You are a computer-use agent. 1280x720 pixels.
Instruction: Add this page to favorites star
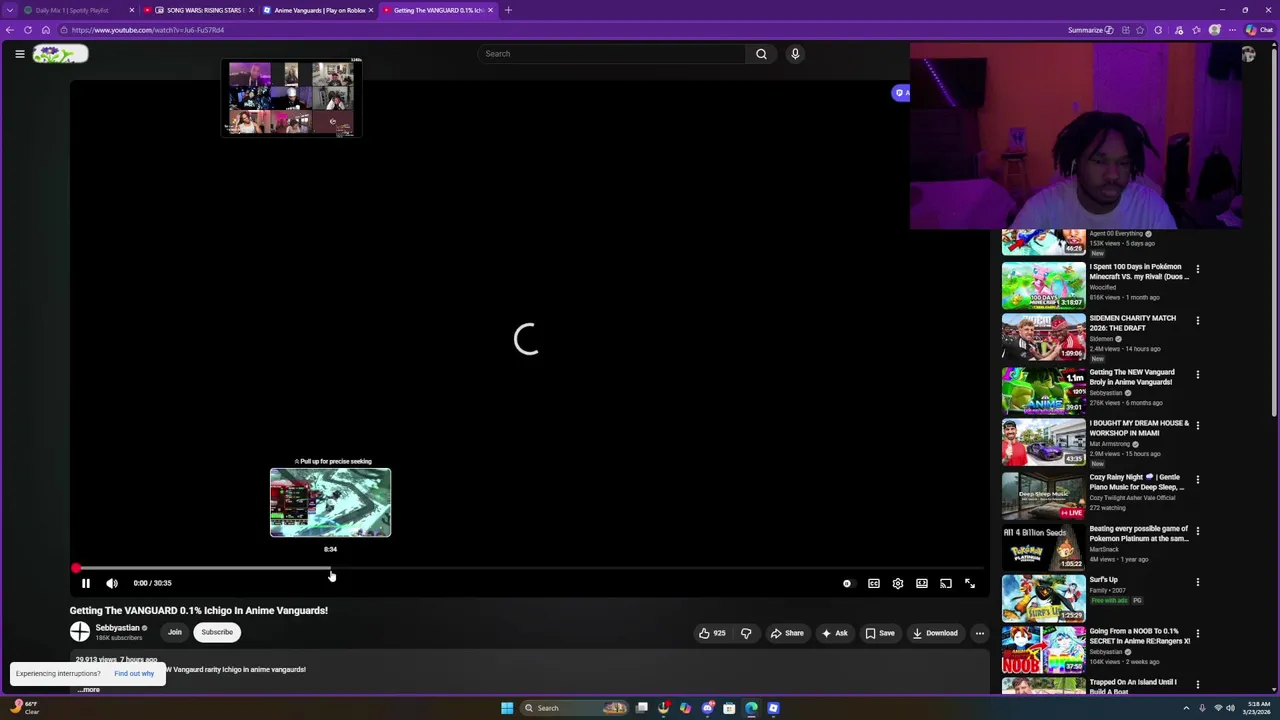pyautogui.click(x=1142, y=30)
